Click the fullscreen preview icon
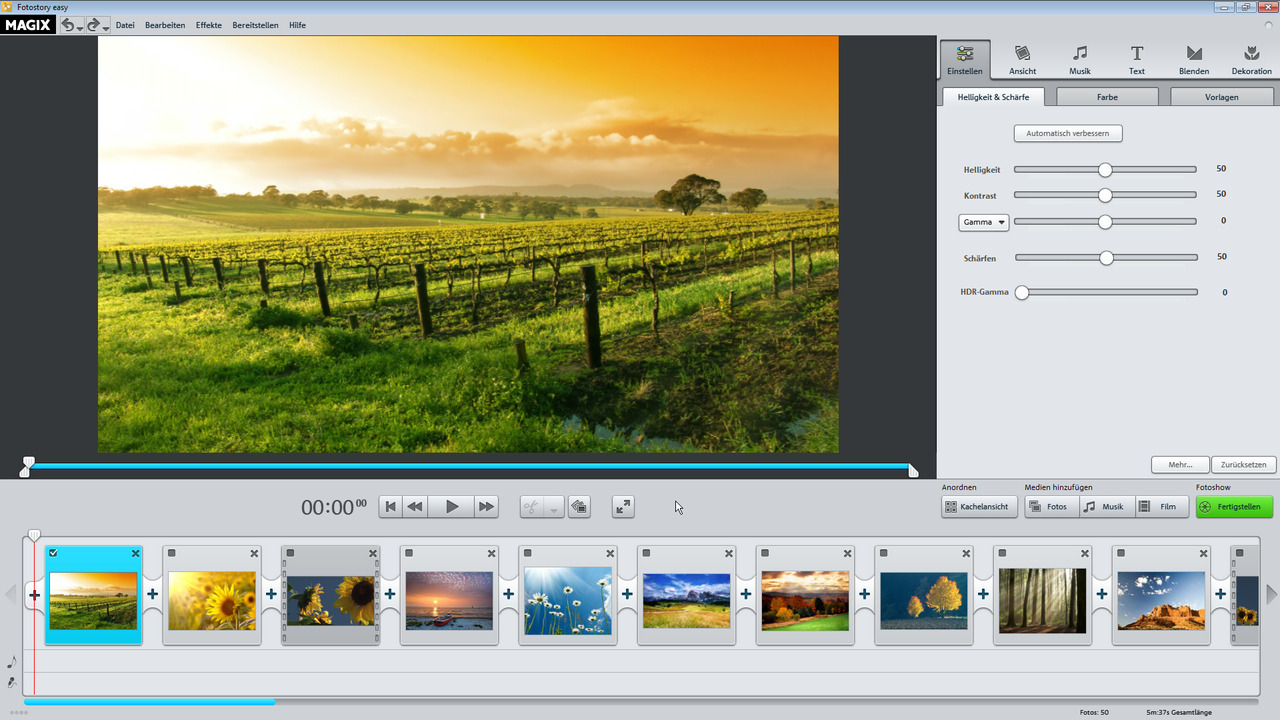1280x720 pixels. (x=623, y=507)
